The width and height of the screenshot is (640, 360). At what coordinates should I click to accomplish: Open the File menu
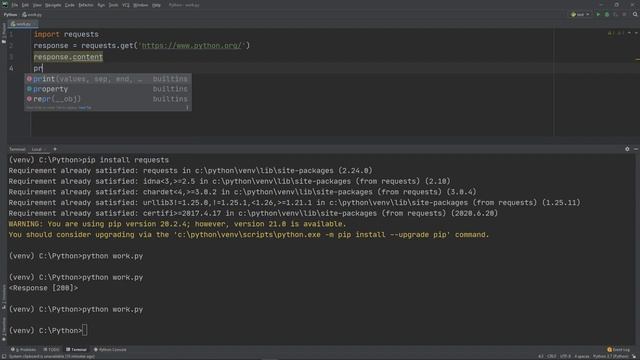[15, 5]
